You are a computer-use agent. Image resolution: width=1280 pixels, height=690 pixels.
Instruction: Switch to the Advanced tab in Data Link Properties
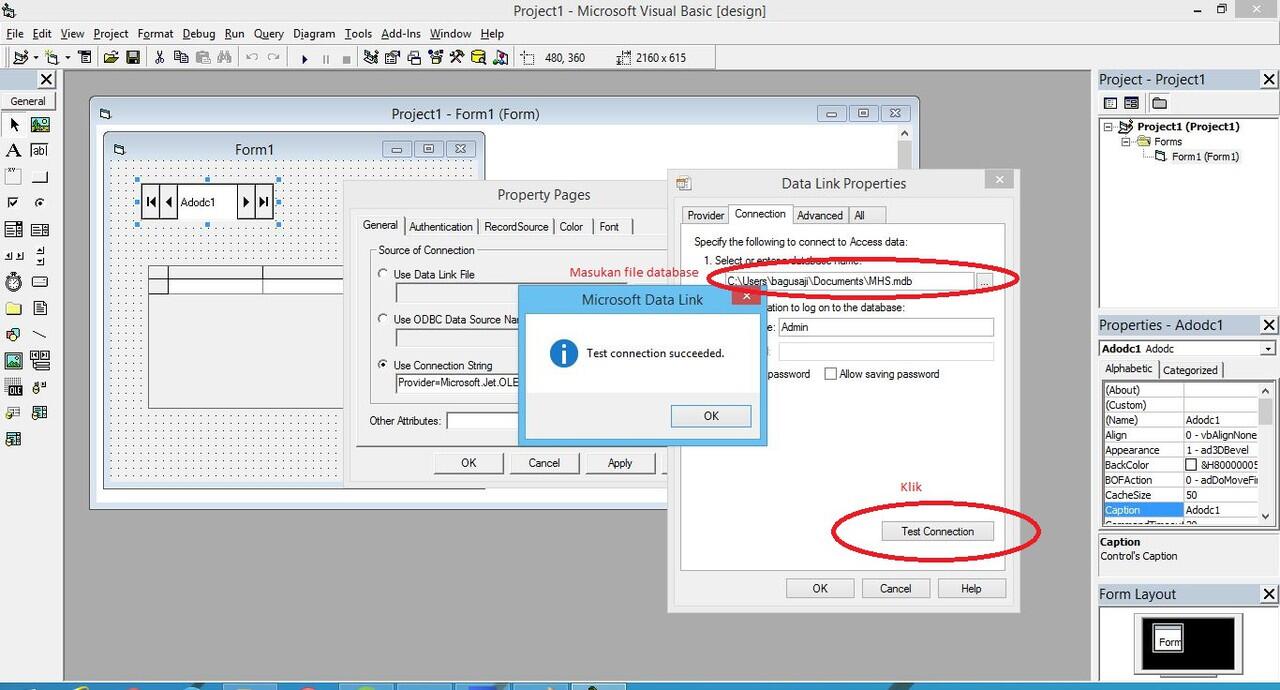(x=820, y=215)
